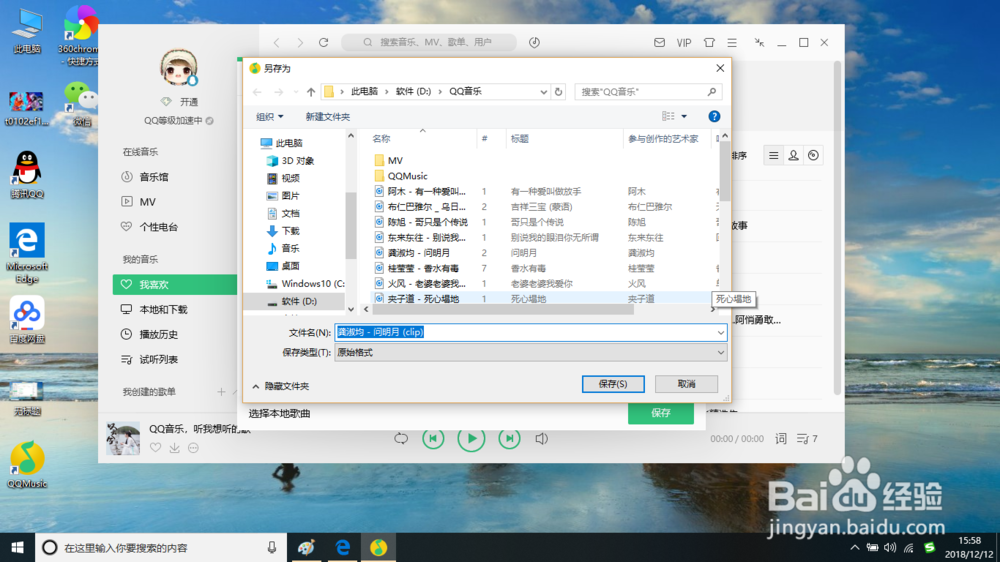Click the refresh icon in QQ Music toolbar
Screen dimensions: 1000x562
(x=324, y=42)
